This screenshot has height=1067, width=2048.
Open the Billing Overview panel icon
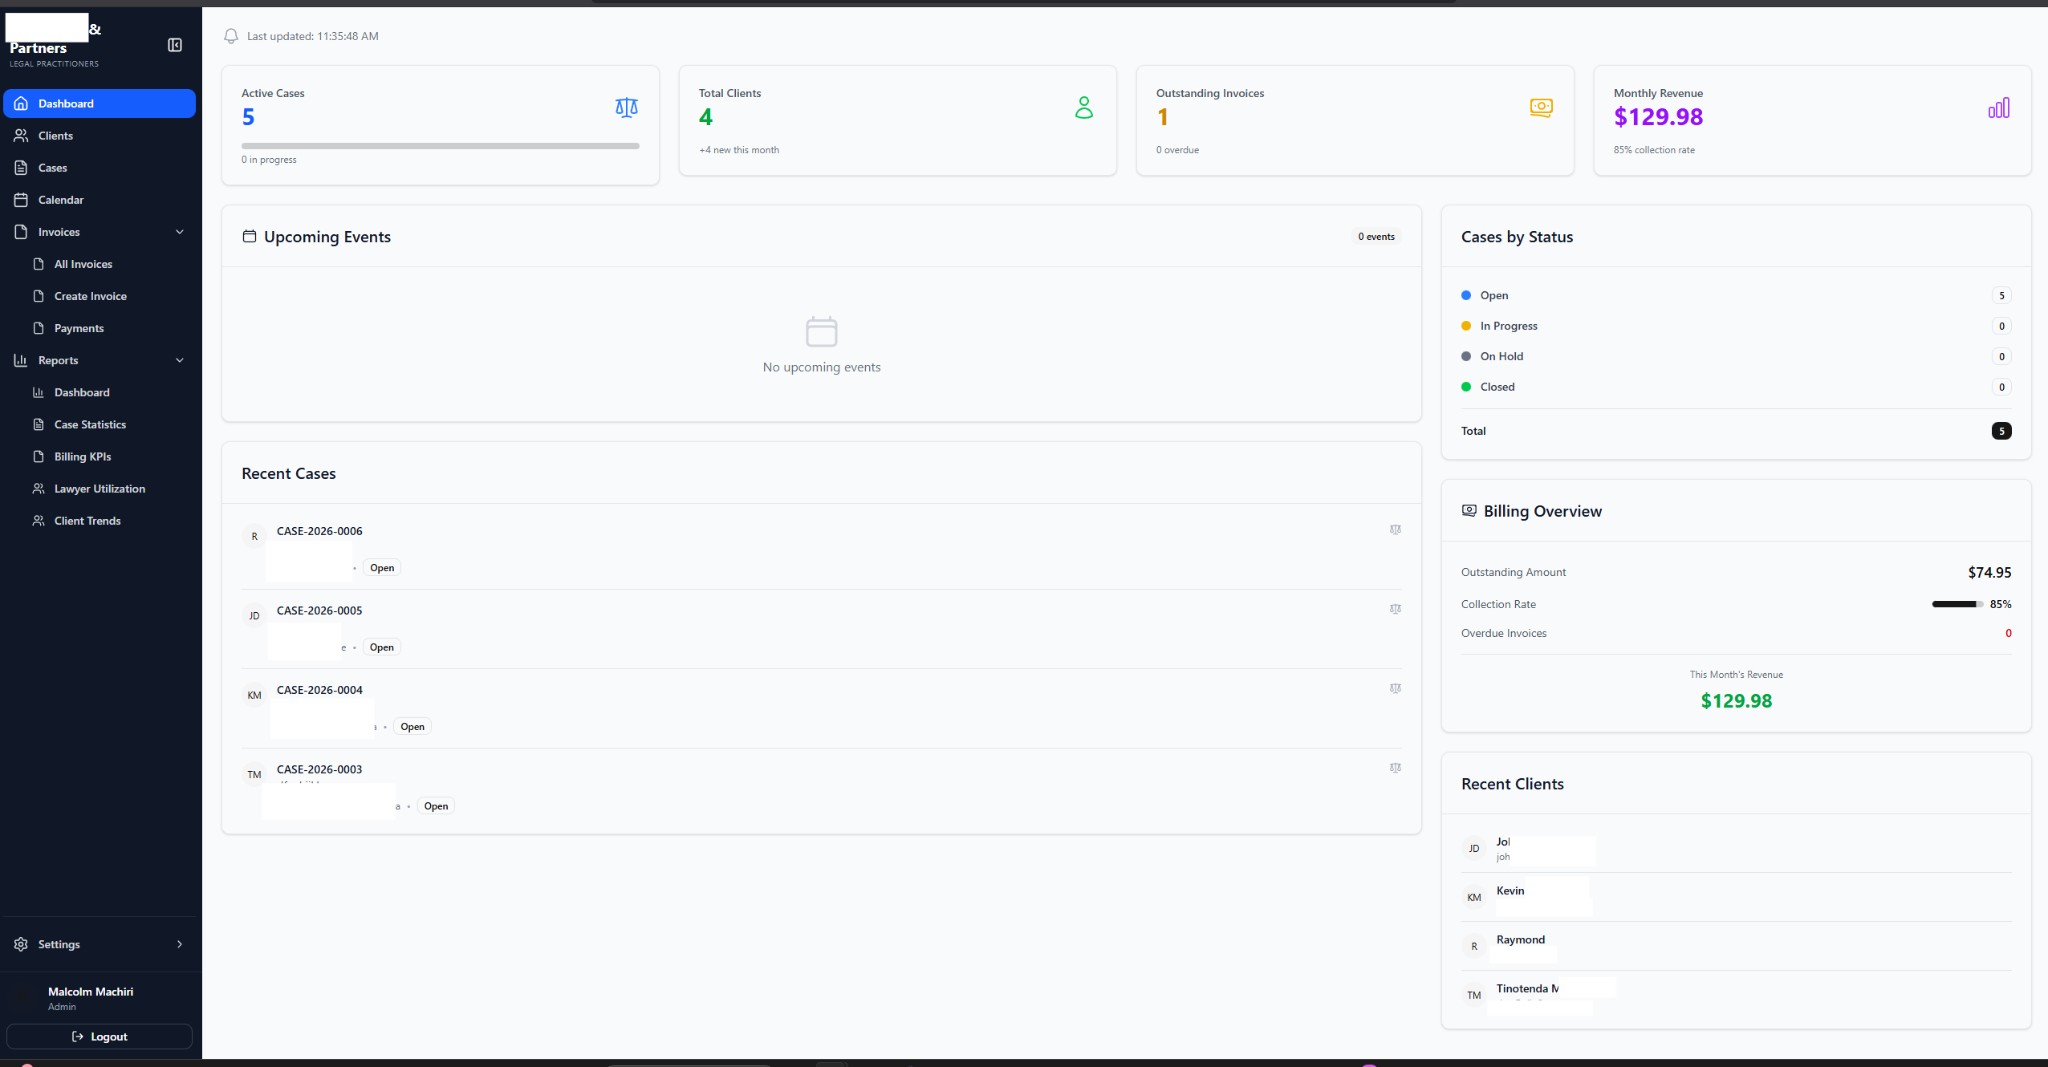(x=1468, y=510)
